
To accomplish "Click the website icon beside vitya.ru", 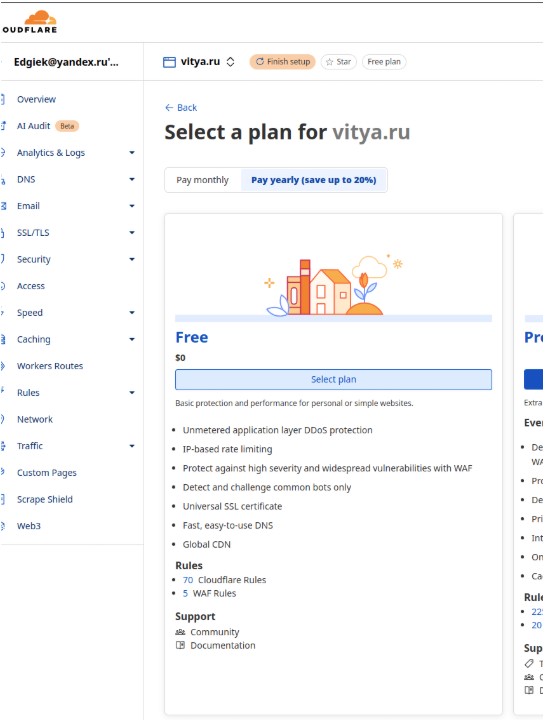I will click(169, 62).
